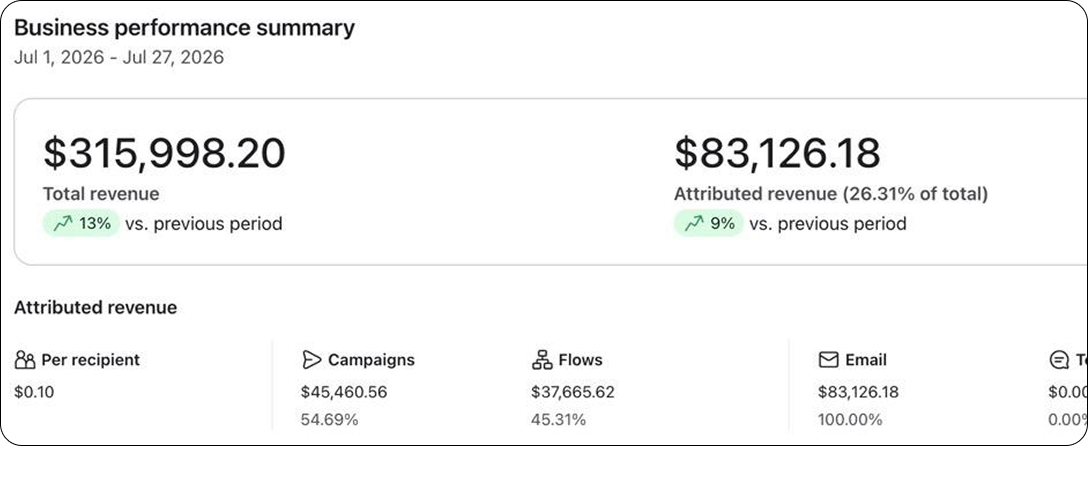Select the 9% growth badge

click(708, 223)
